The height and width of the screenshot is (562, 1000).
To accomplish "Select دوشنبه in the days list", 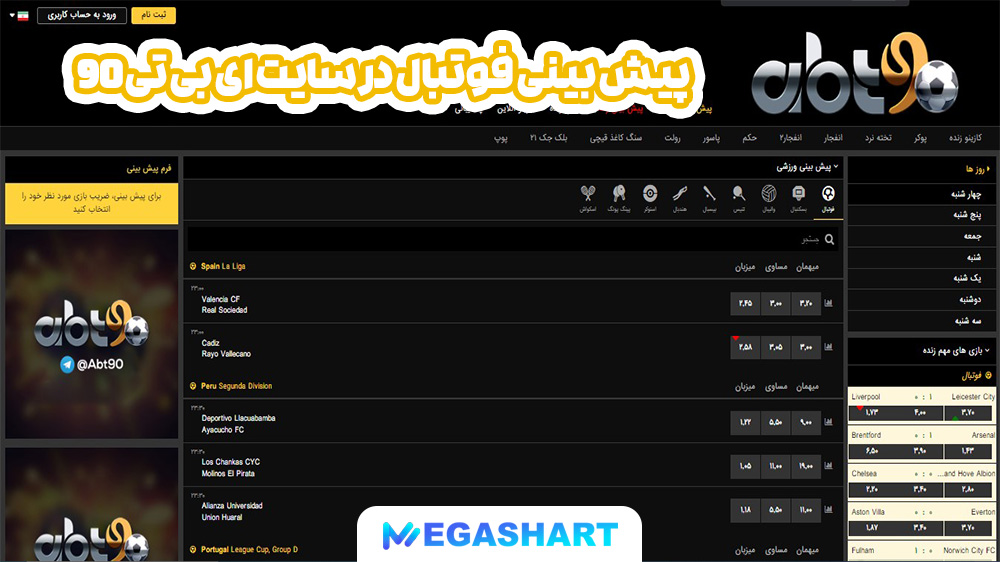I will (921, 299).
